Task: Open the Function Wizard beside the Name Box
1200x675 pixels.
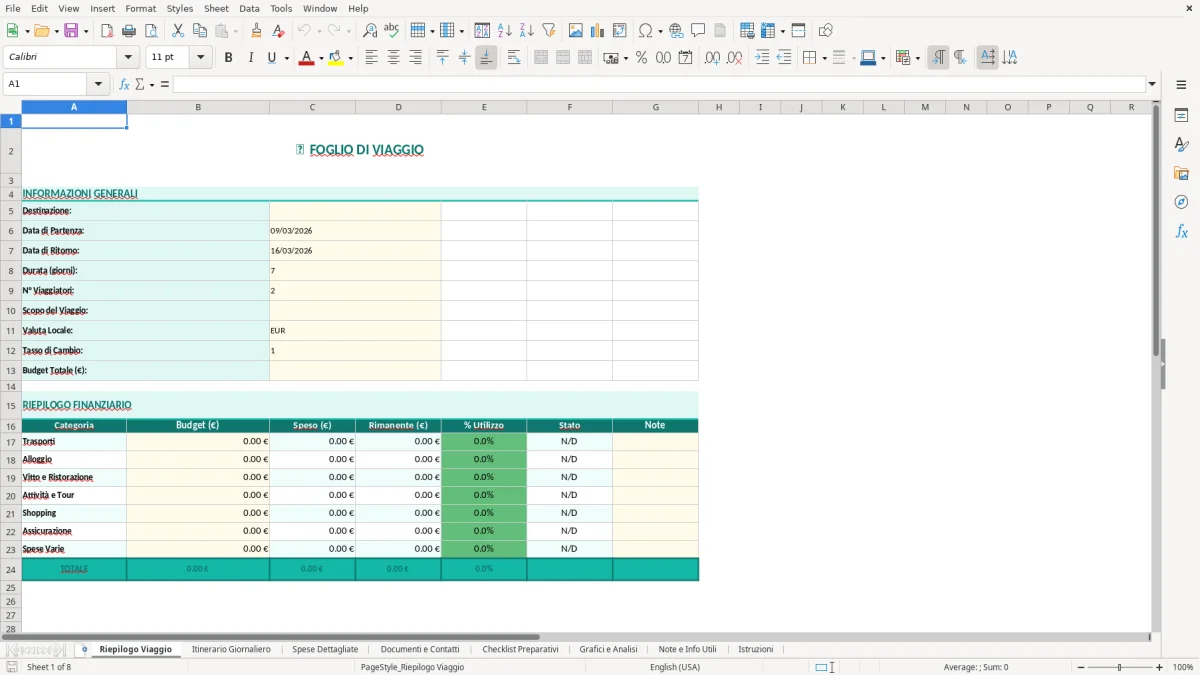Action: point(124,84)
